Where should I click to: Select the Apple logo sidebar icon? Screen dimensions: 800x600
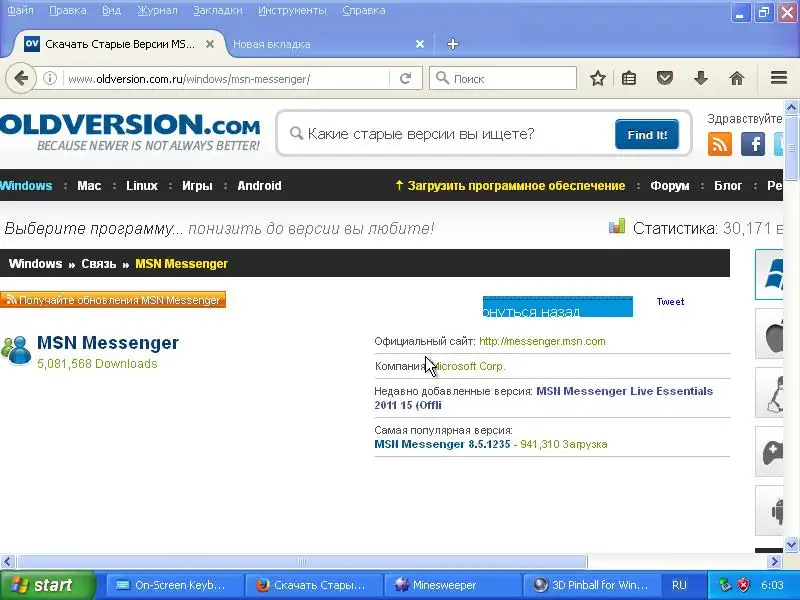pos(769,334)
